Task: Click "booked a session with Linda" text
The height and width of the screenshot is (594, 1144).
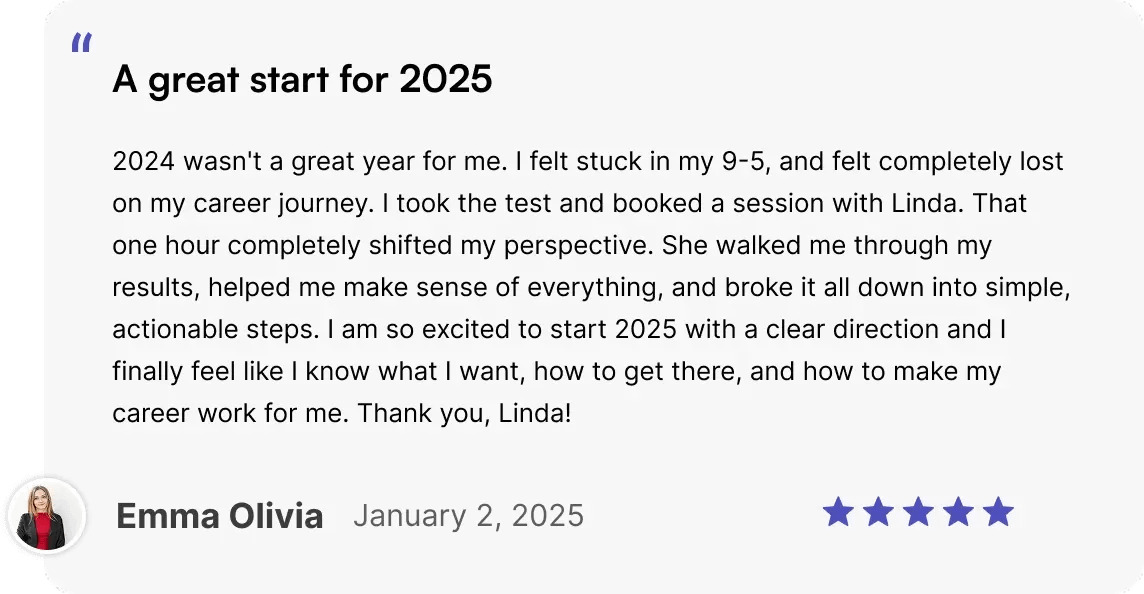Action: [x=784, y=203]
